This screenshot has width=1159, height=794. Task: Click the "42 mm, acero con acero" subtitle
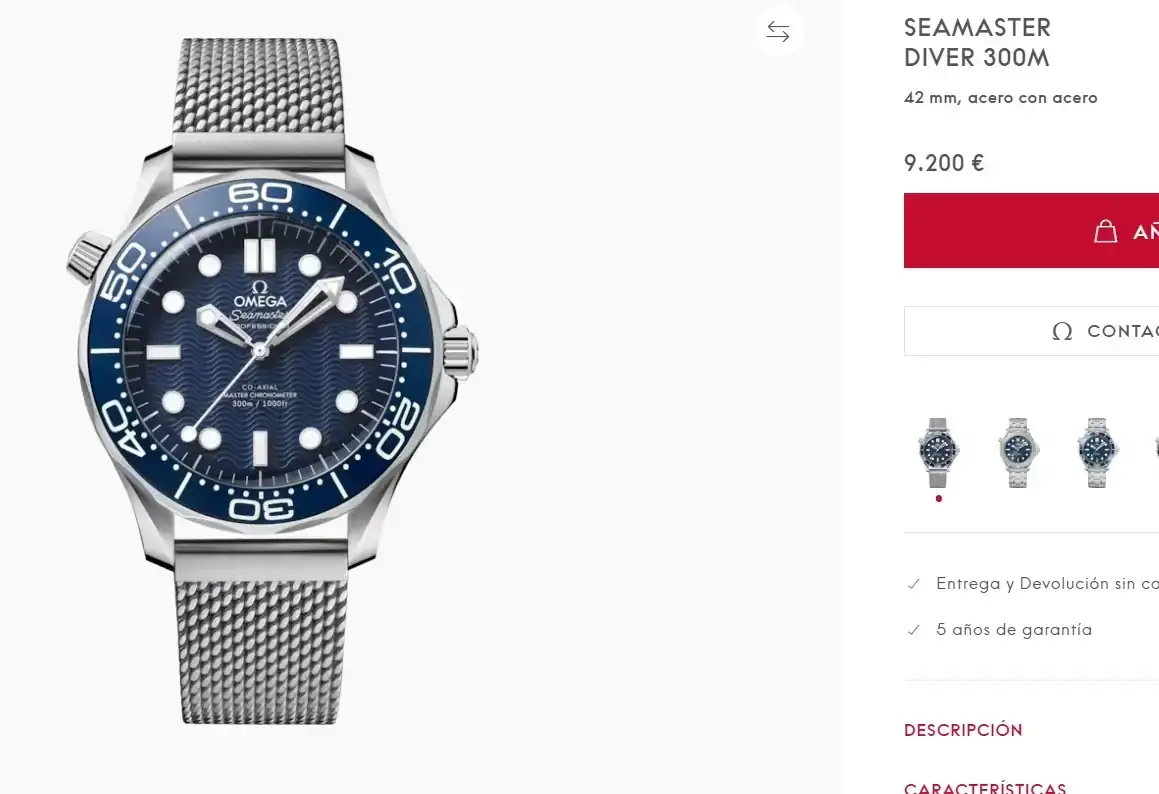click(x=1000, y=98)
